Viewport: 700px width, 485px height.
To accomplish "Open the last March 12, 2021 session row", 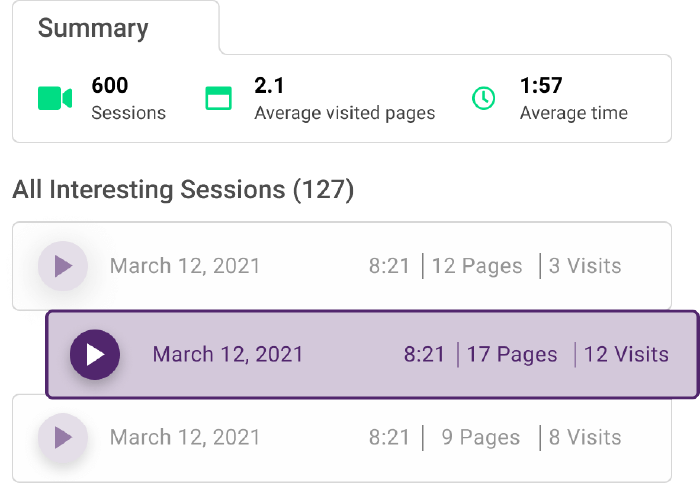I will pyautogui.click(x=342, y=438).
